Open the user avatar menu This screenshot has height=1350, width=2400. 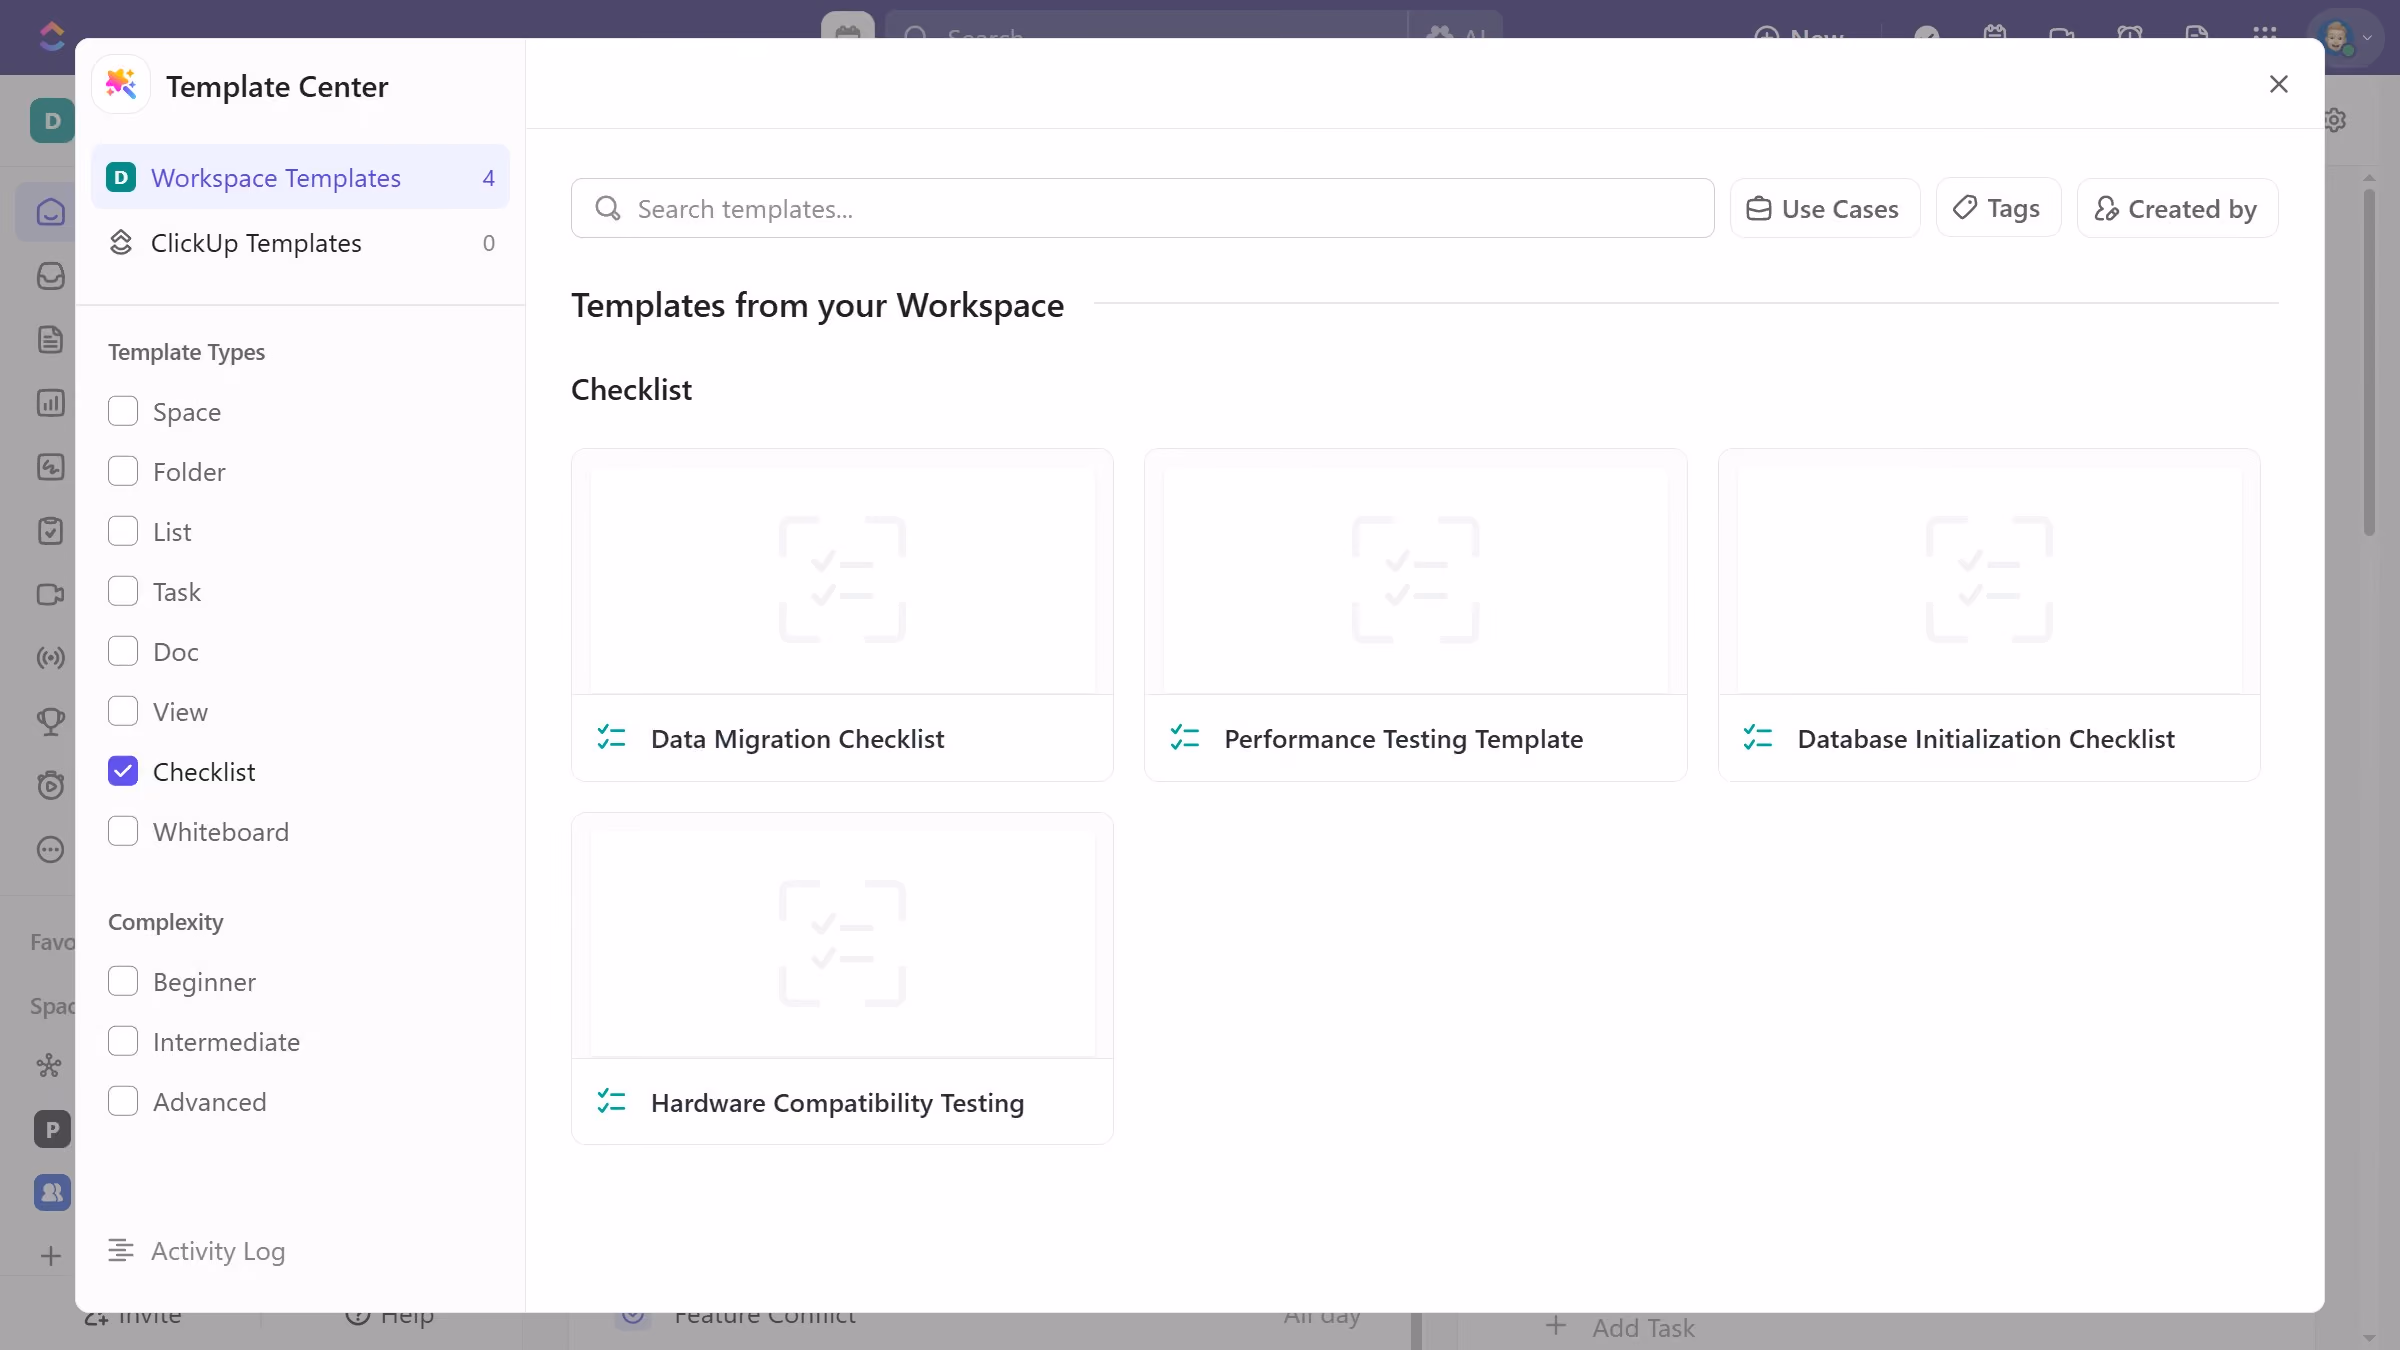(2346, 38)
